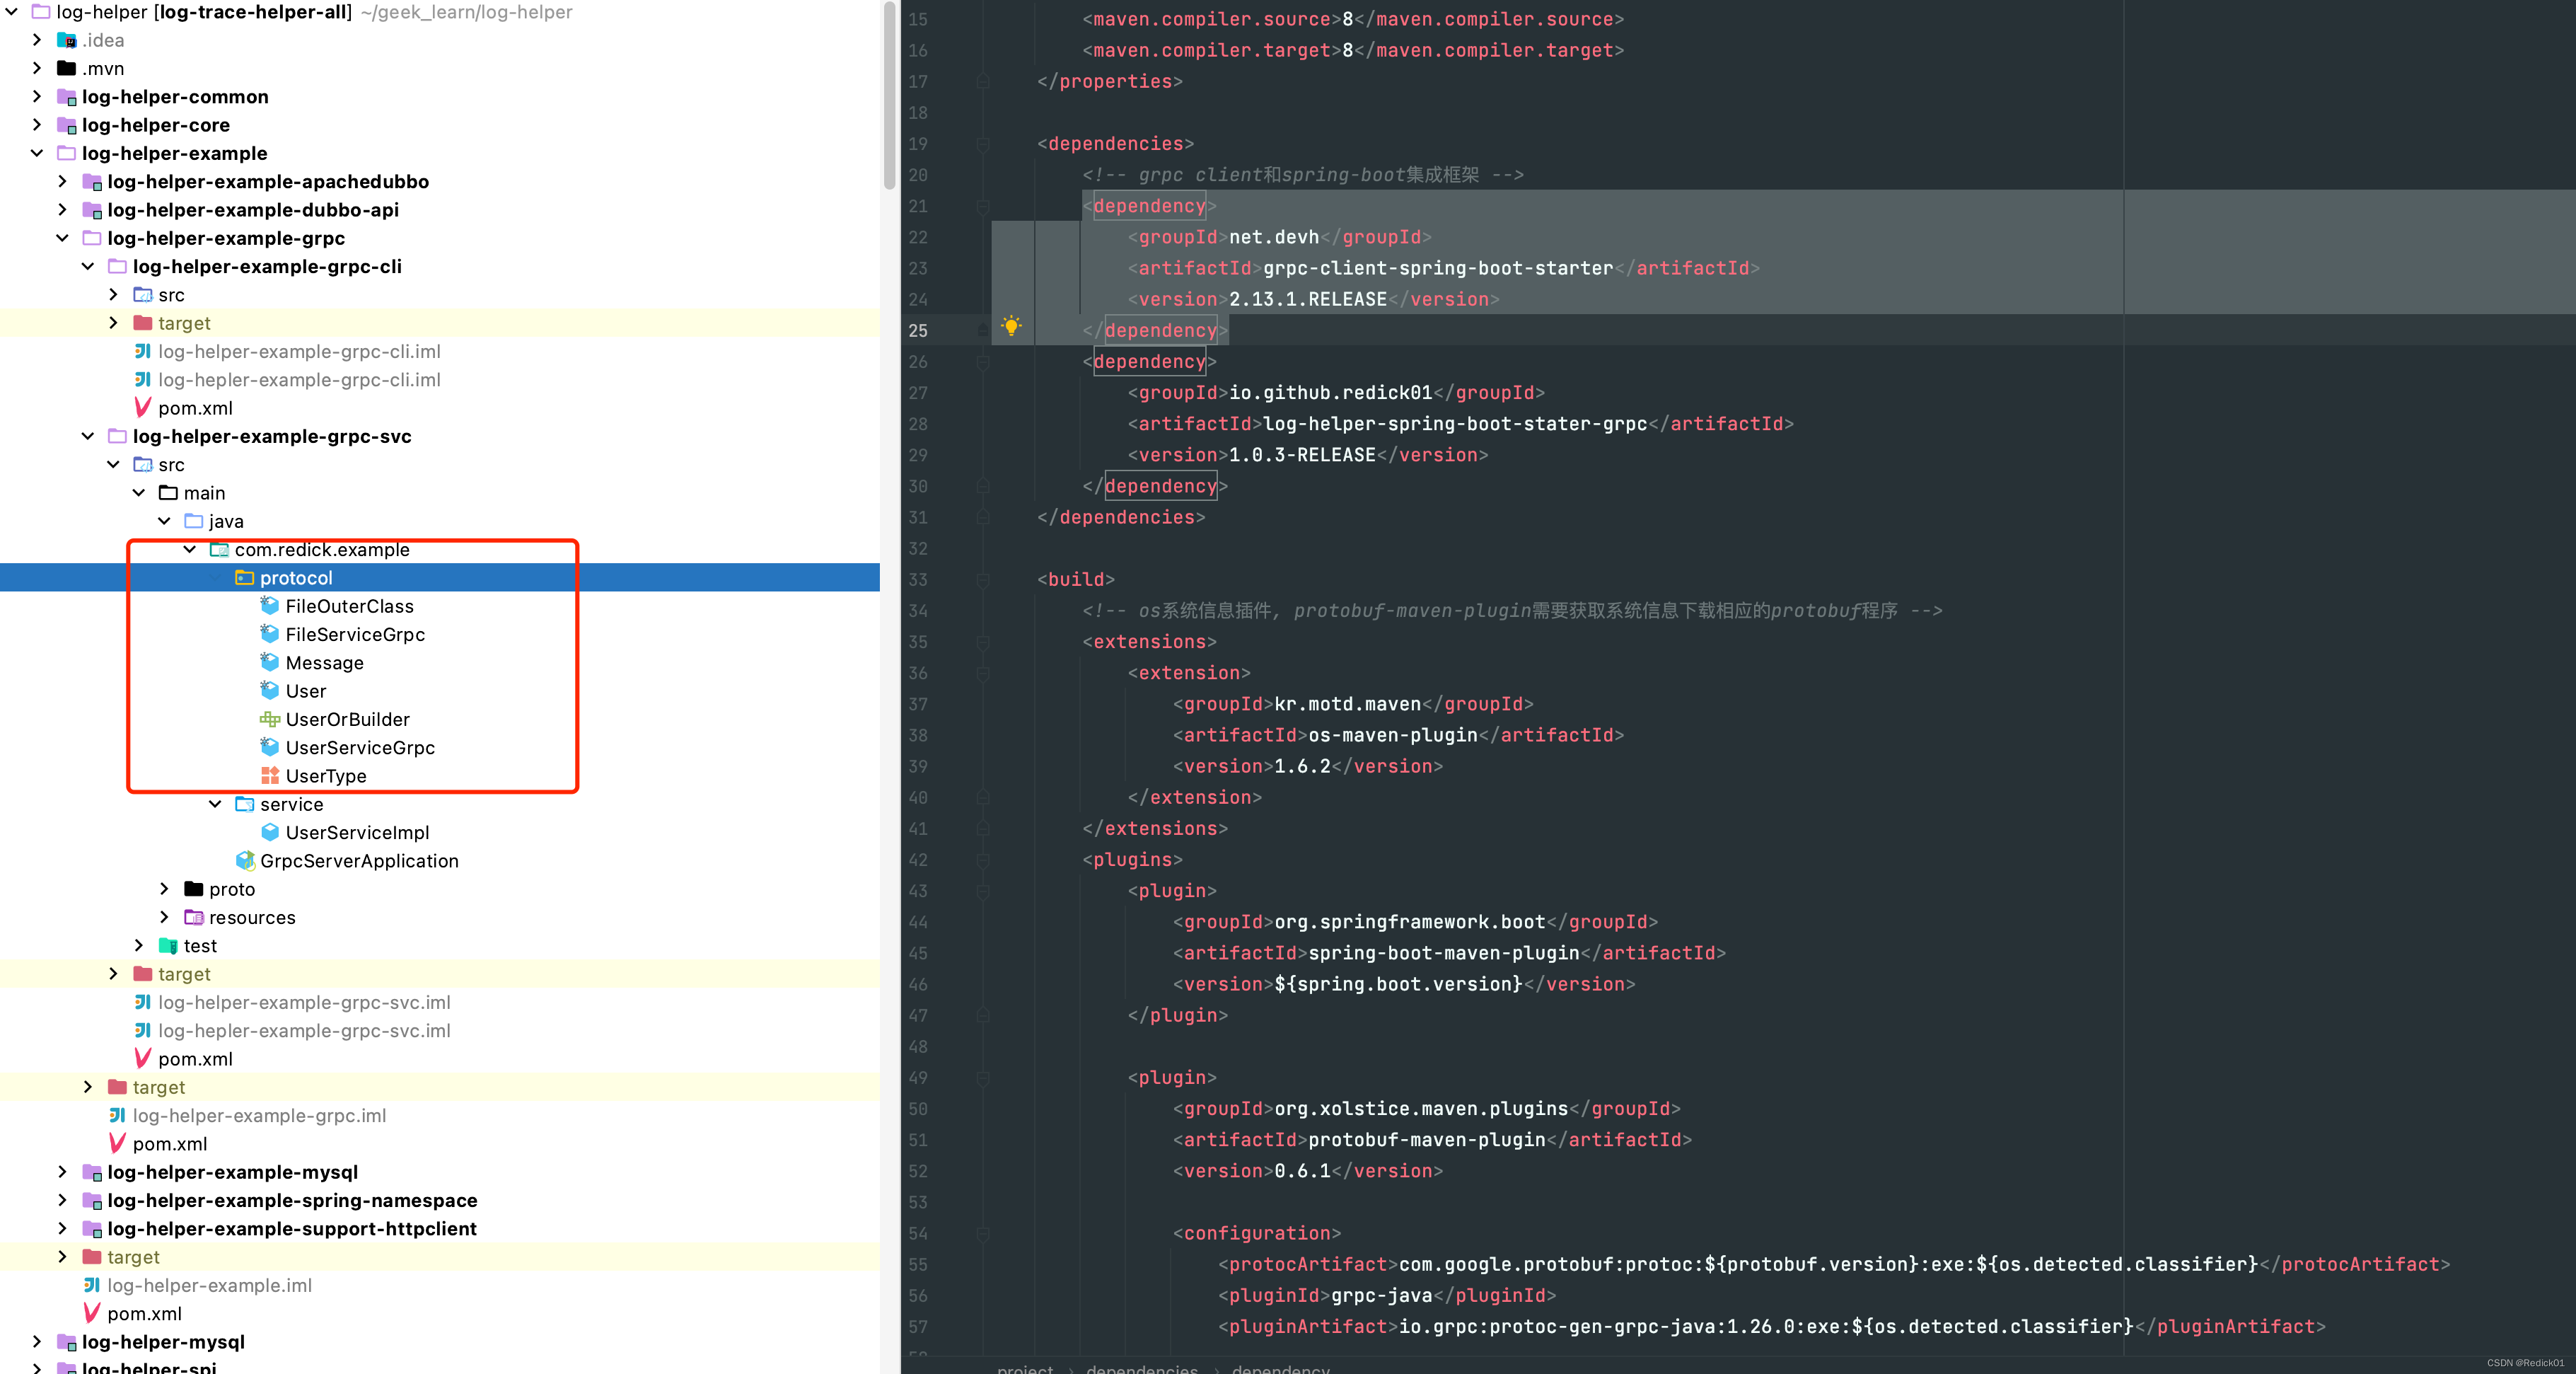This screenshot has height=1374, width=2576.
Task: Click the yellow lightbulb intention icon
Action: coord(1011,326)
